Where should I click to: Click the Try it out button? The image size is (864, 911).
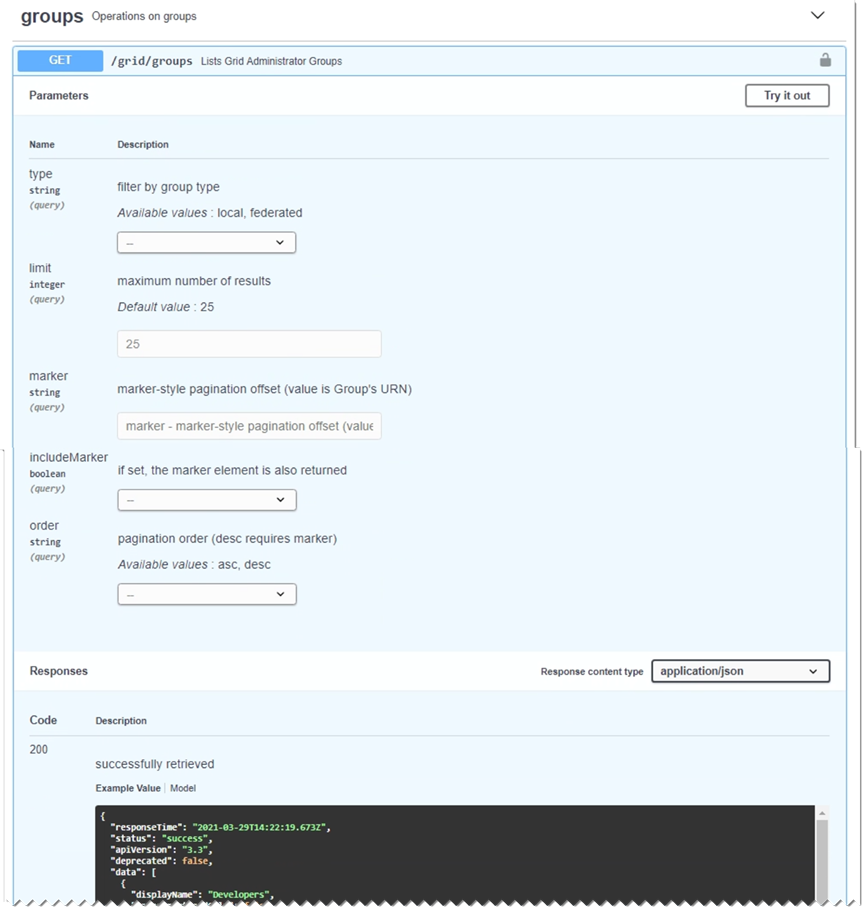787,96
